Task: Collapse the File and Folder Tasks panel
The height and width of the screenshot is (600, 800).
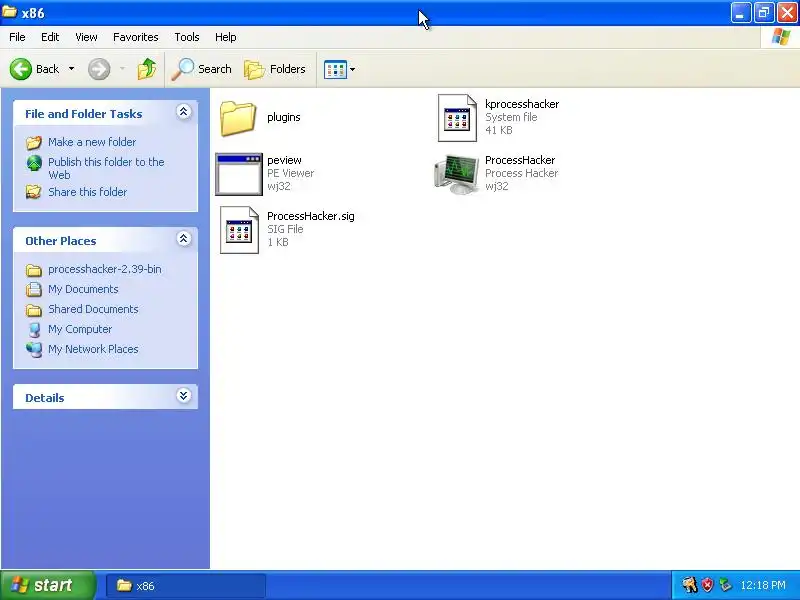Action: (x=184, y=112)
